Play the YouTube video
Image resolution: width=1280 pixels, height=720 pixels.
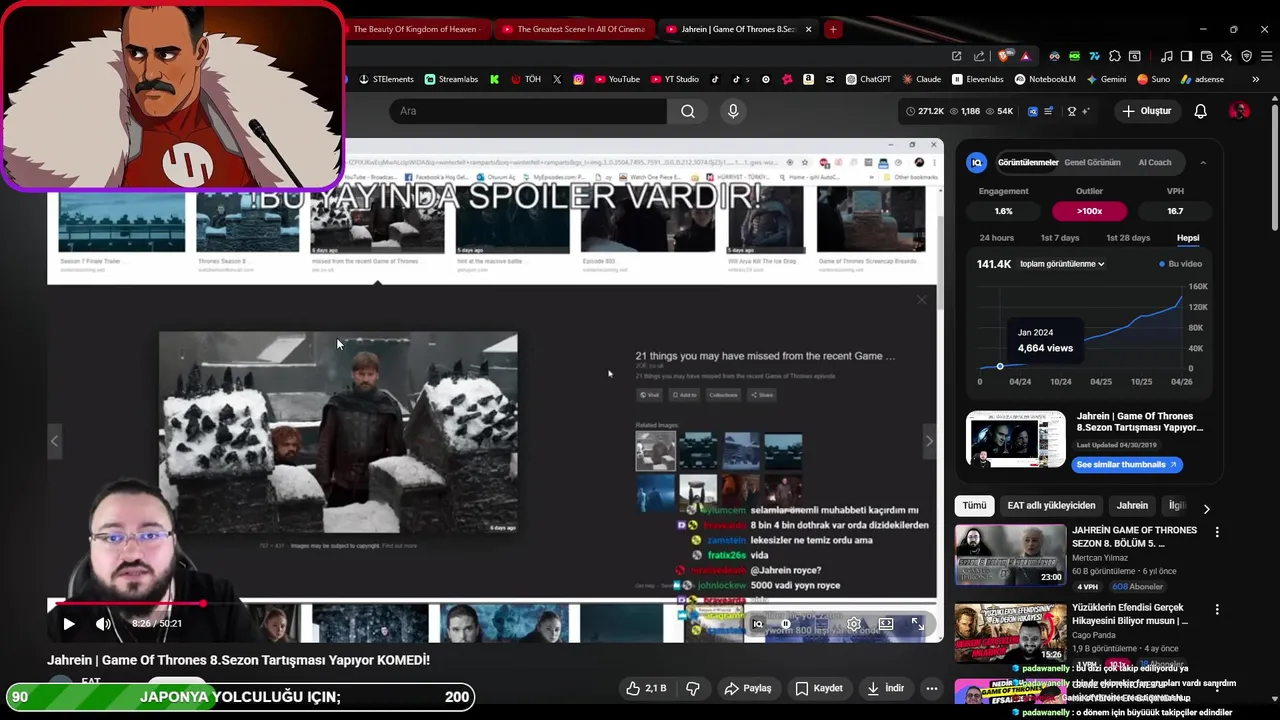click(69, 624)
